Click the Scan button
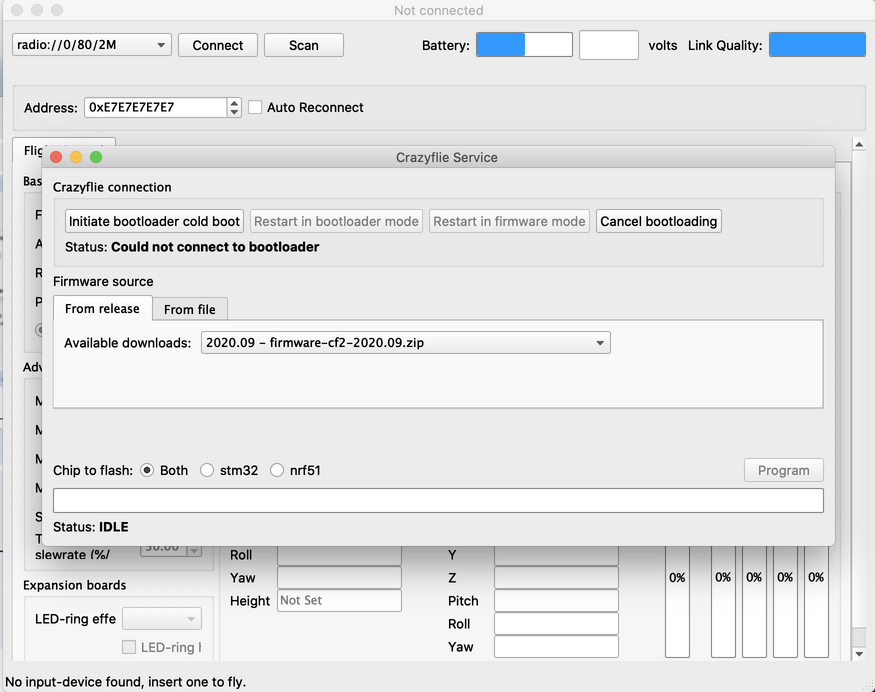 [x=303, y=45]
